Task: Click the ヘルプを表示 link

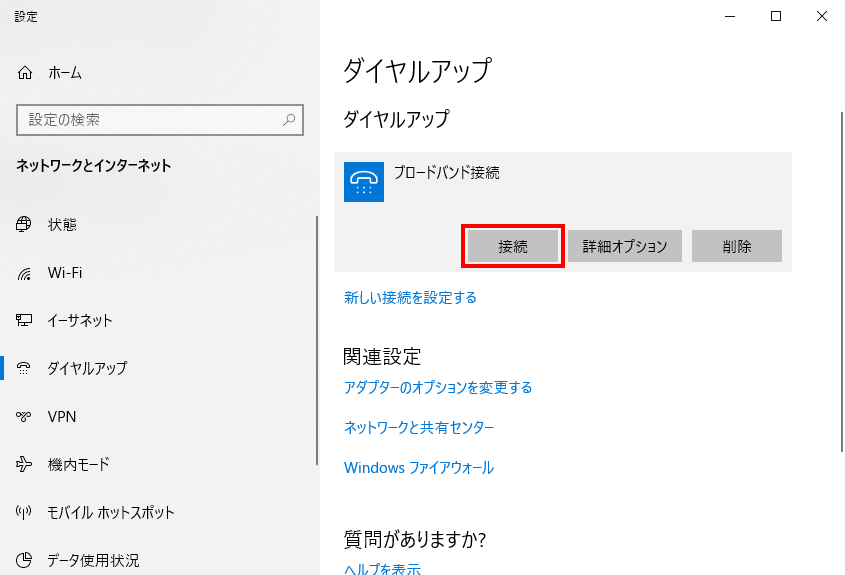Action: tap(382, 568)
